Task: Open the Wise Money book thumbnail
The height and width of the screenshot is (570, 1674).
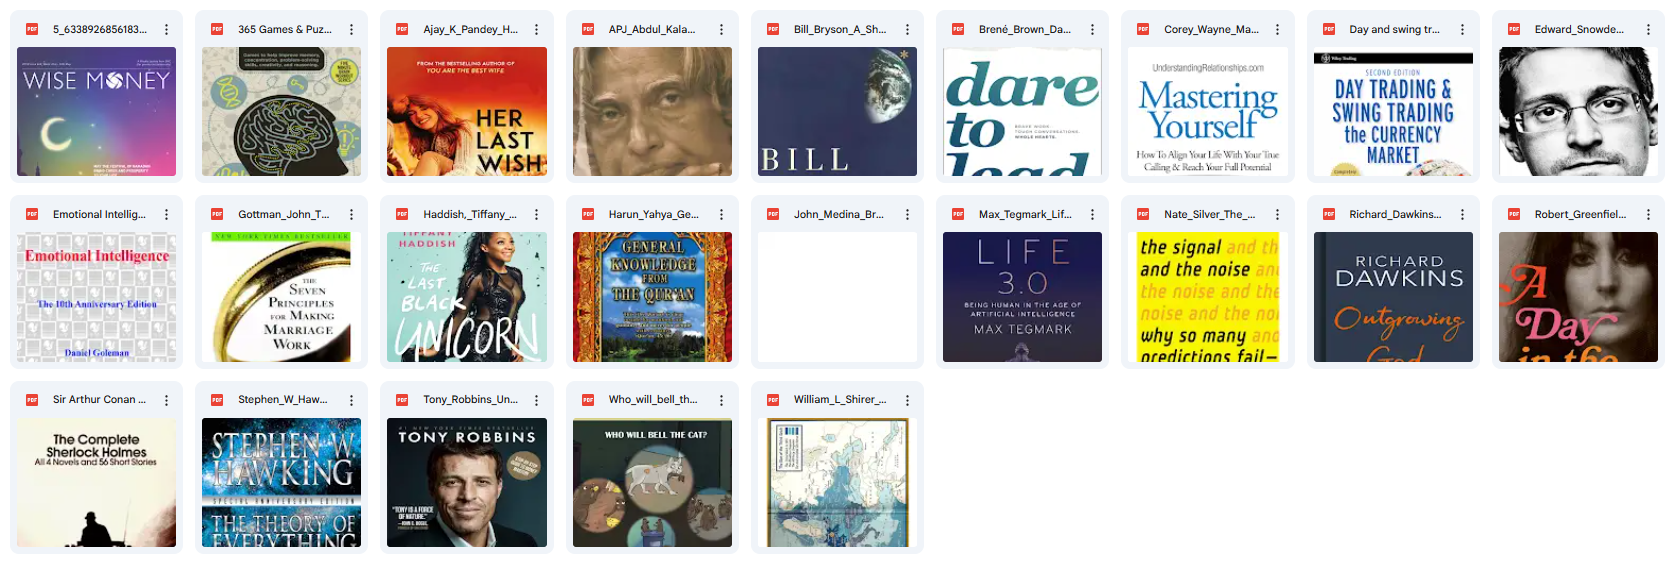Action: coord(97,112)
